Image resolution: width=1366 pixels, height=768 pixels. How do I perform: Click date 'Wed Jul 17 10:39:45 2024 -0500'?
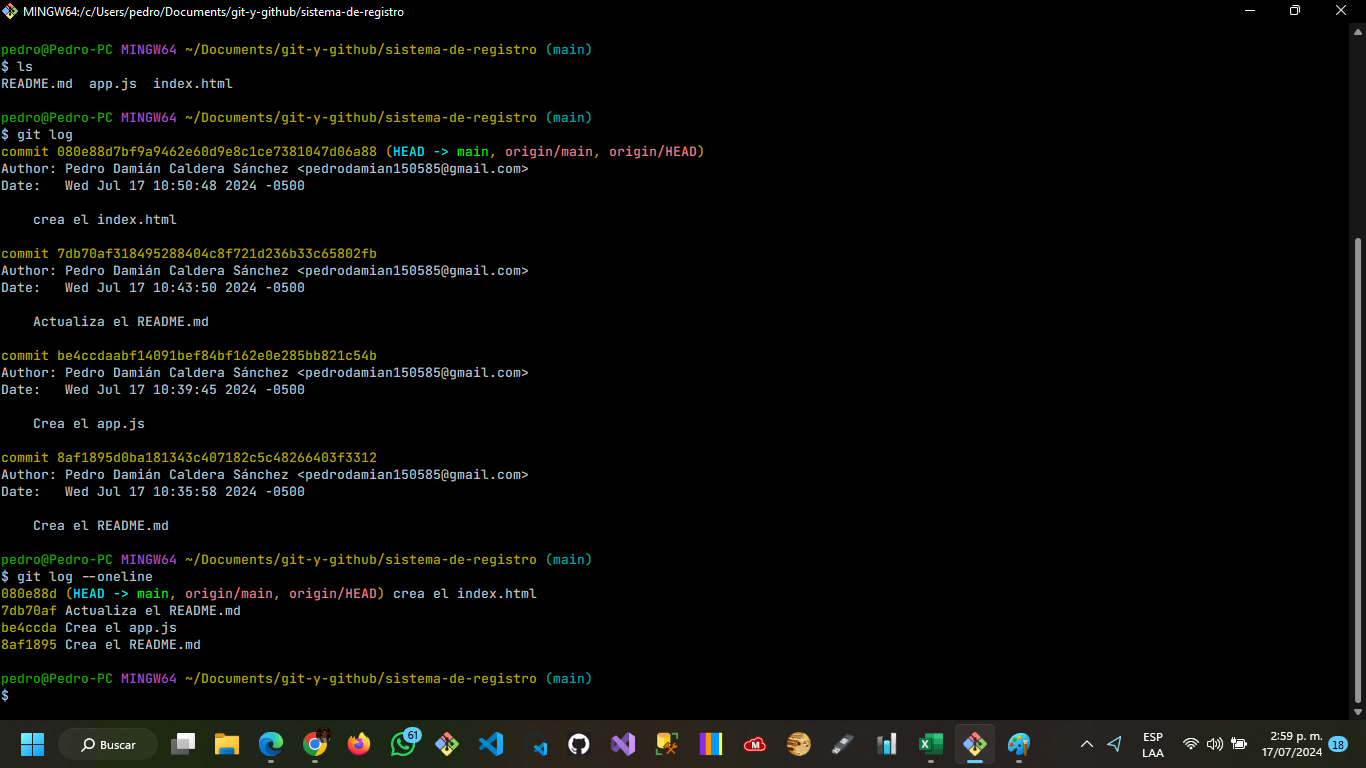point(185,390)
